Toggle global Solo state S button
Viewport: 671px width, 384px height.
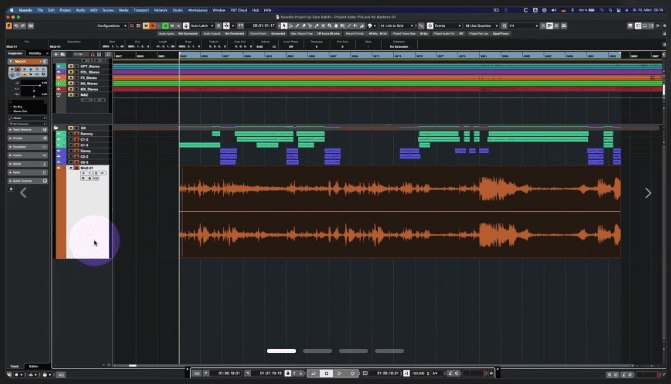point(152,26)
